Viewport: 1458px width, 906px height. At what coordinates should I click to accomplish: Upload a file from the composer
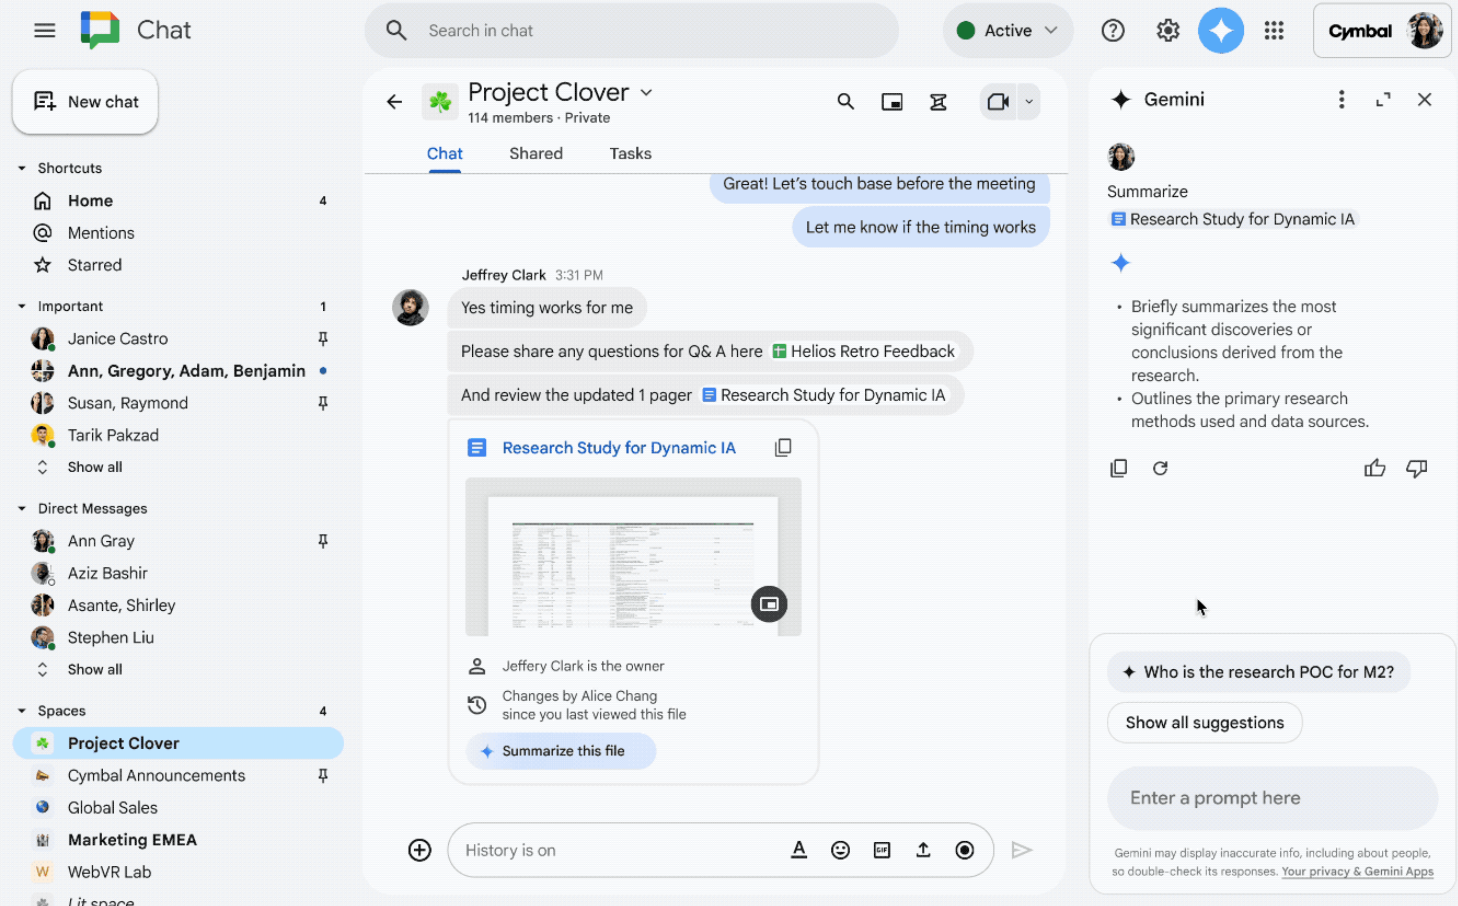pyautogui.click(x=923, y=850)
